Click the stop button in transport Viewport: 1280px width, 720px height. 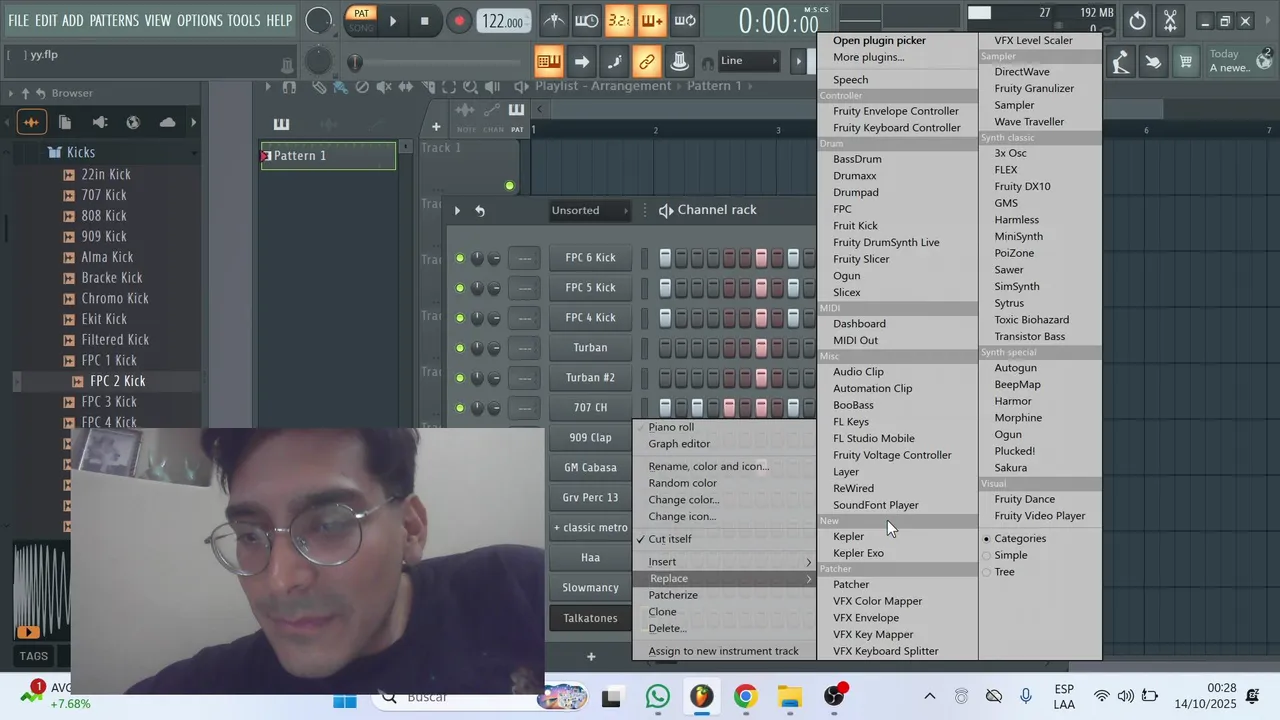pyautogui.click(x=424, y=21)
